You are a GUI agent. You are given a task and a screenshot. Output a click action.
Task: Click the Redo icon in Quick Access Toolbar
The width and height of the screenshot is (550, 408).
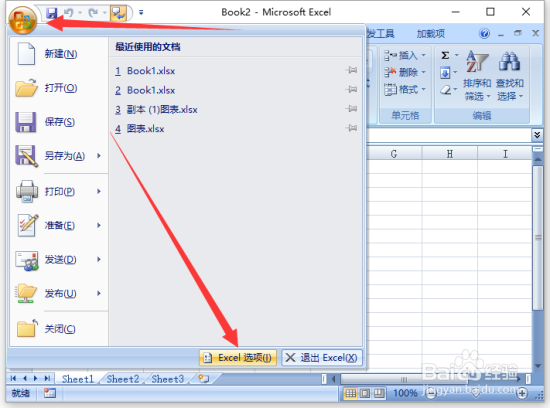tap(93, 13)
